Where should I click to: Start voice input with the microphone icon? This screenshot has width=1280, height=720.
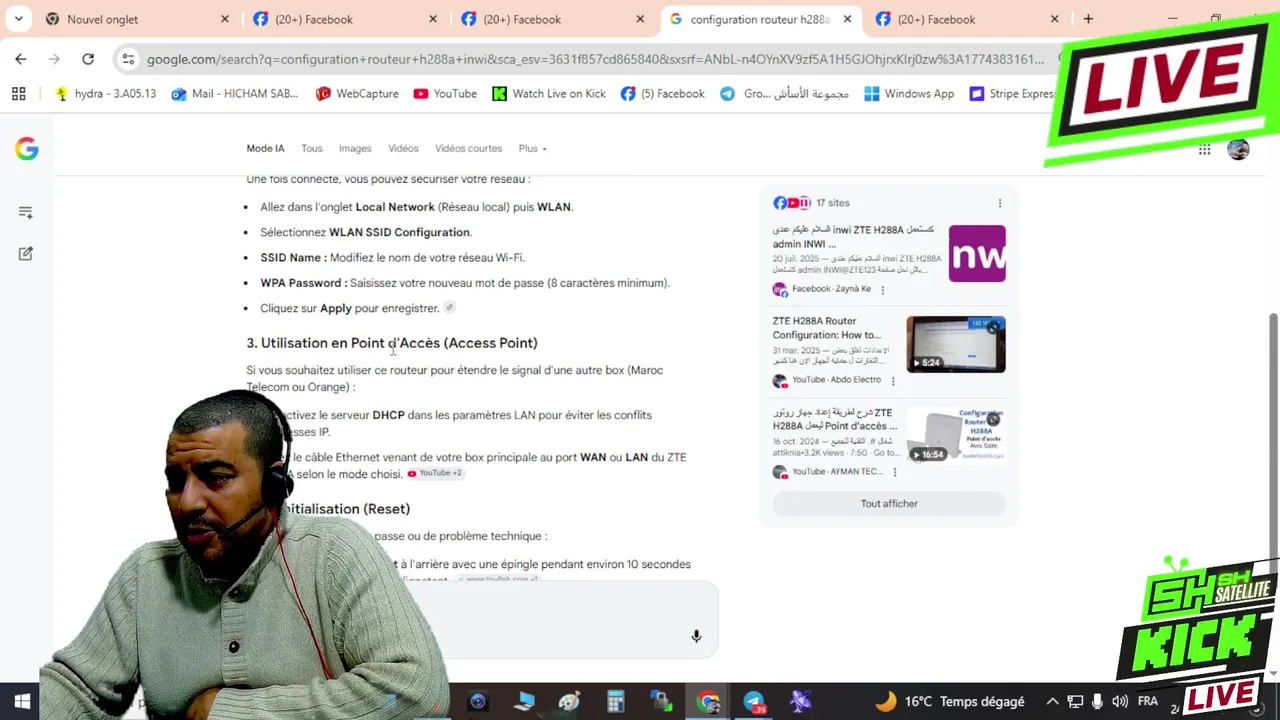(x=696, y=636)
